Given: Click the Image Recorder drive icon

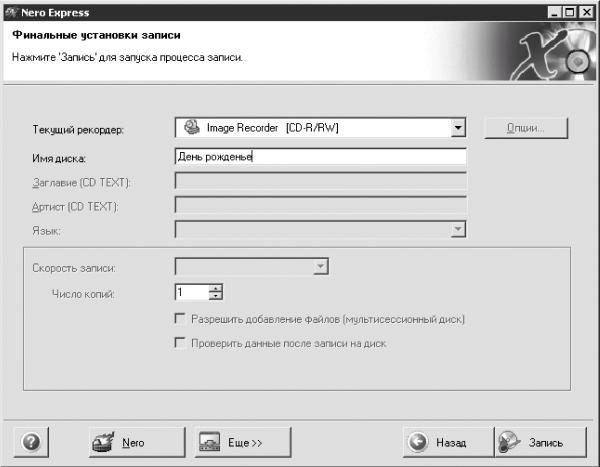Looking at the screenshot, I should tap(191, 127).
